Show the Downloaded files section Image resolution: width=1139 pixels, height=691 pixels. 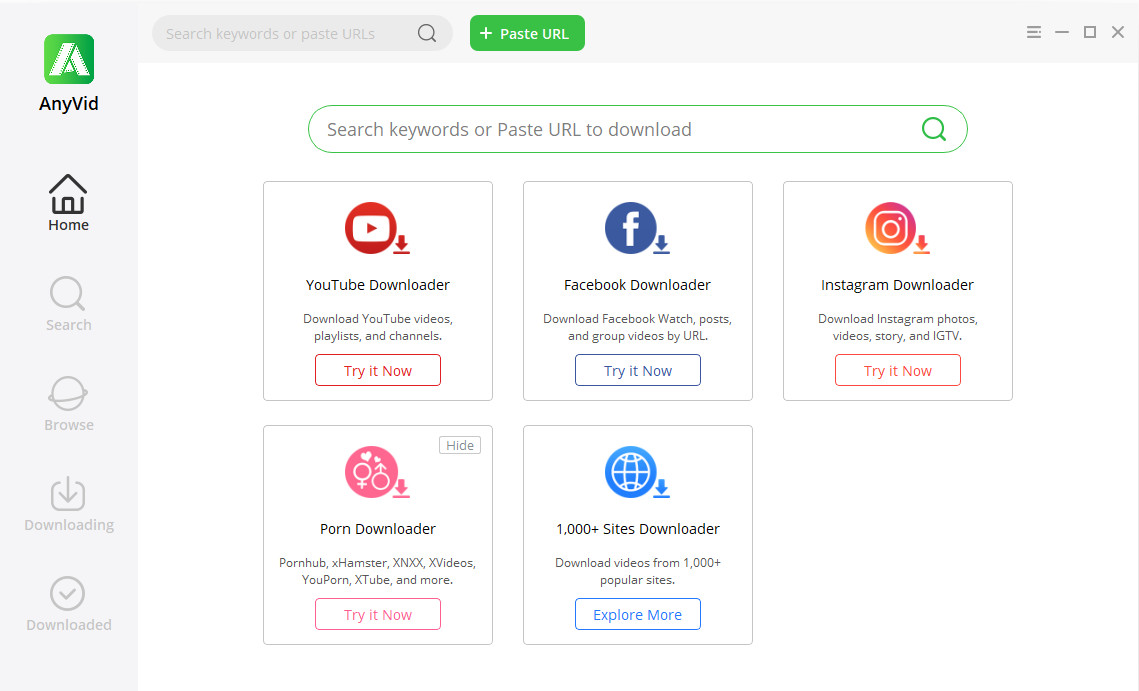tap(68, 604)
